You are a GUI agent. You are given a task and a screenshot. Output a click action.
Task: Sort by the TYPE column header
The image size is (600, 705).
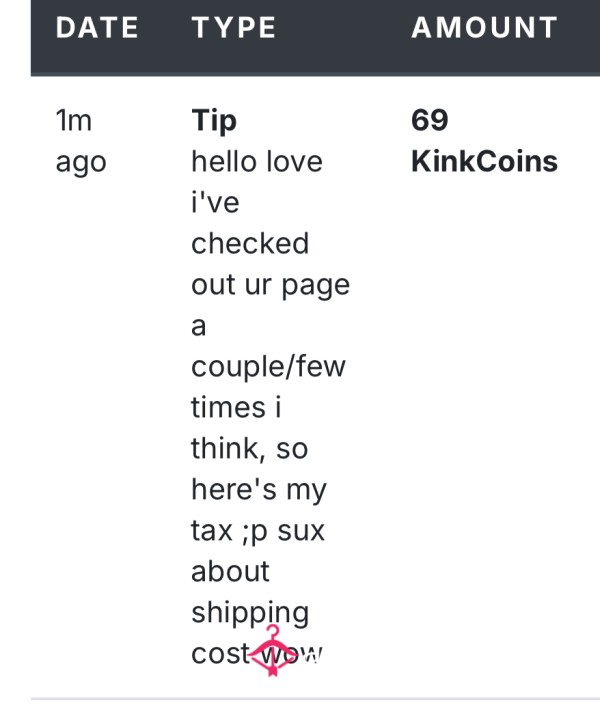(x=234, y=27)
